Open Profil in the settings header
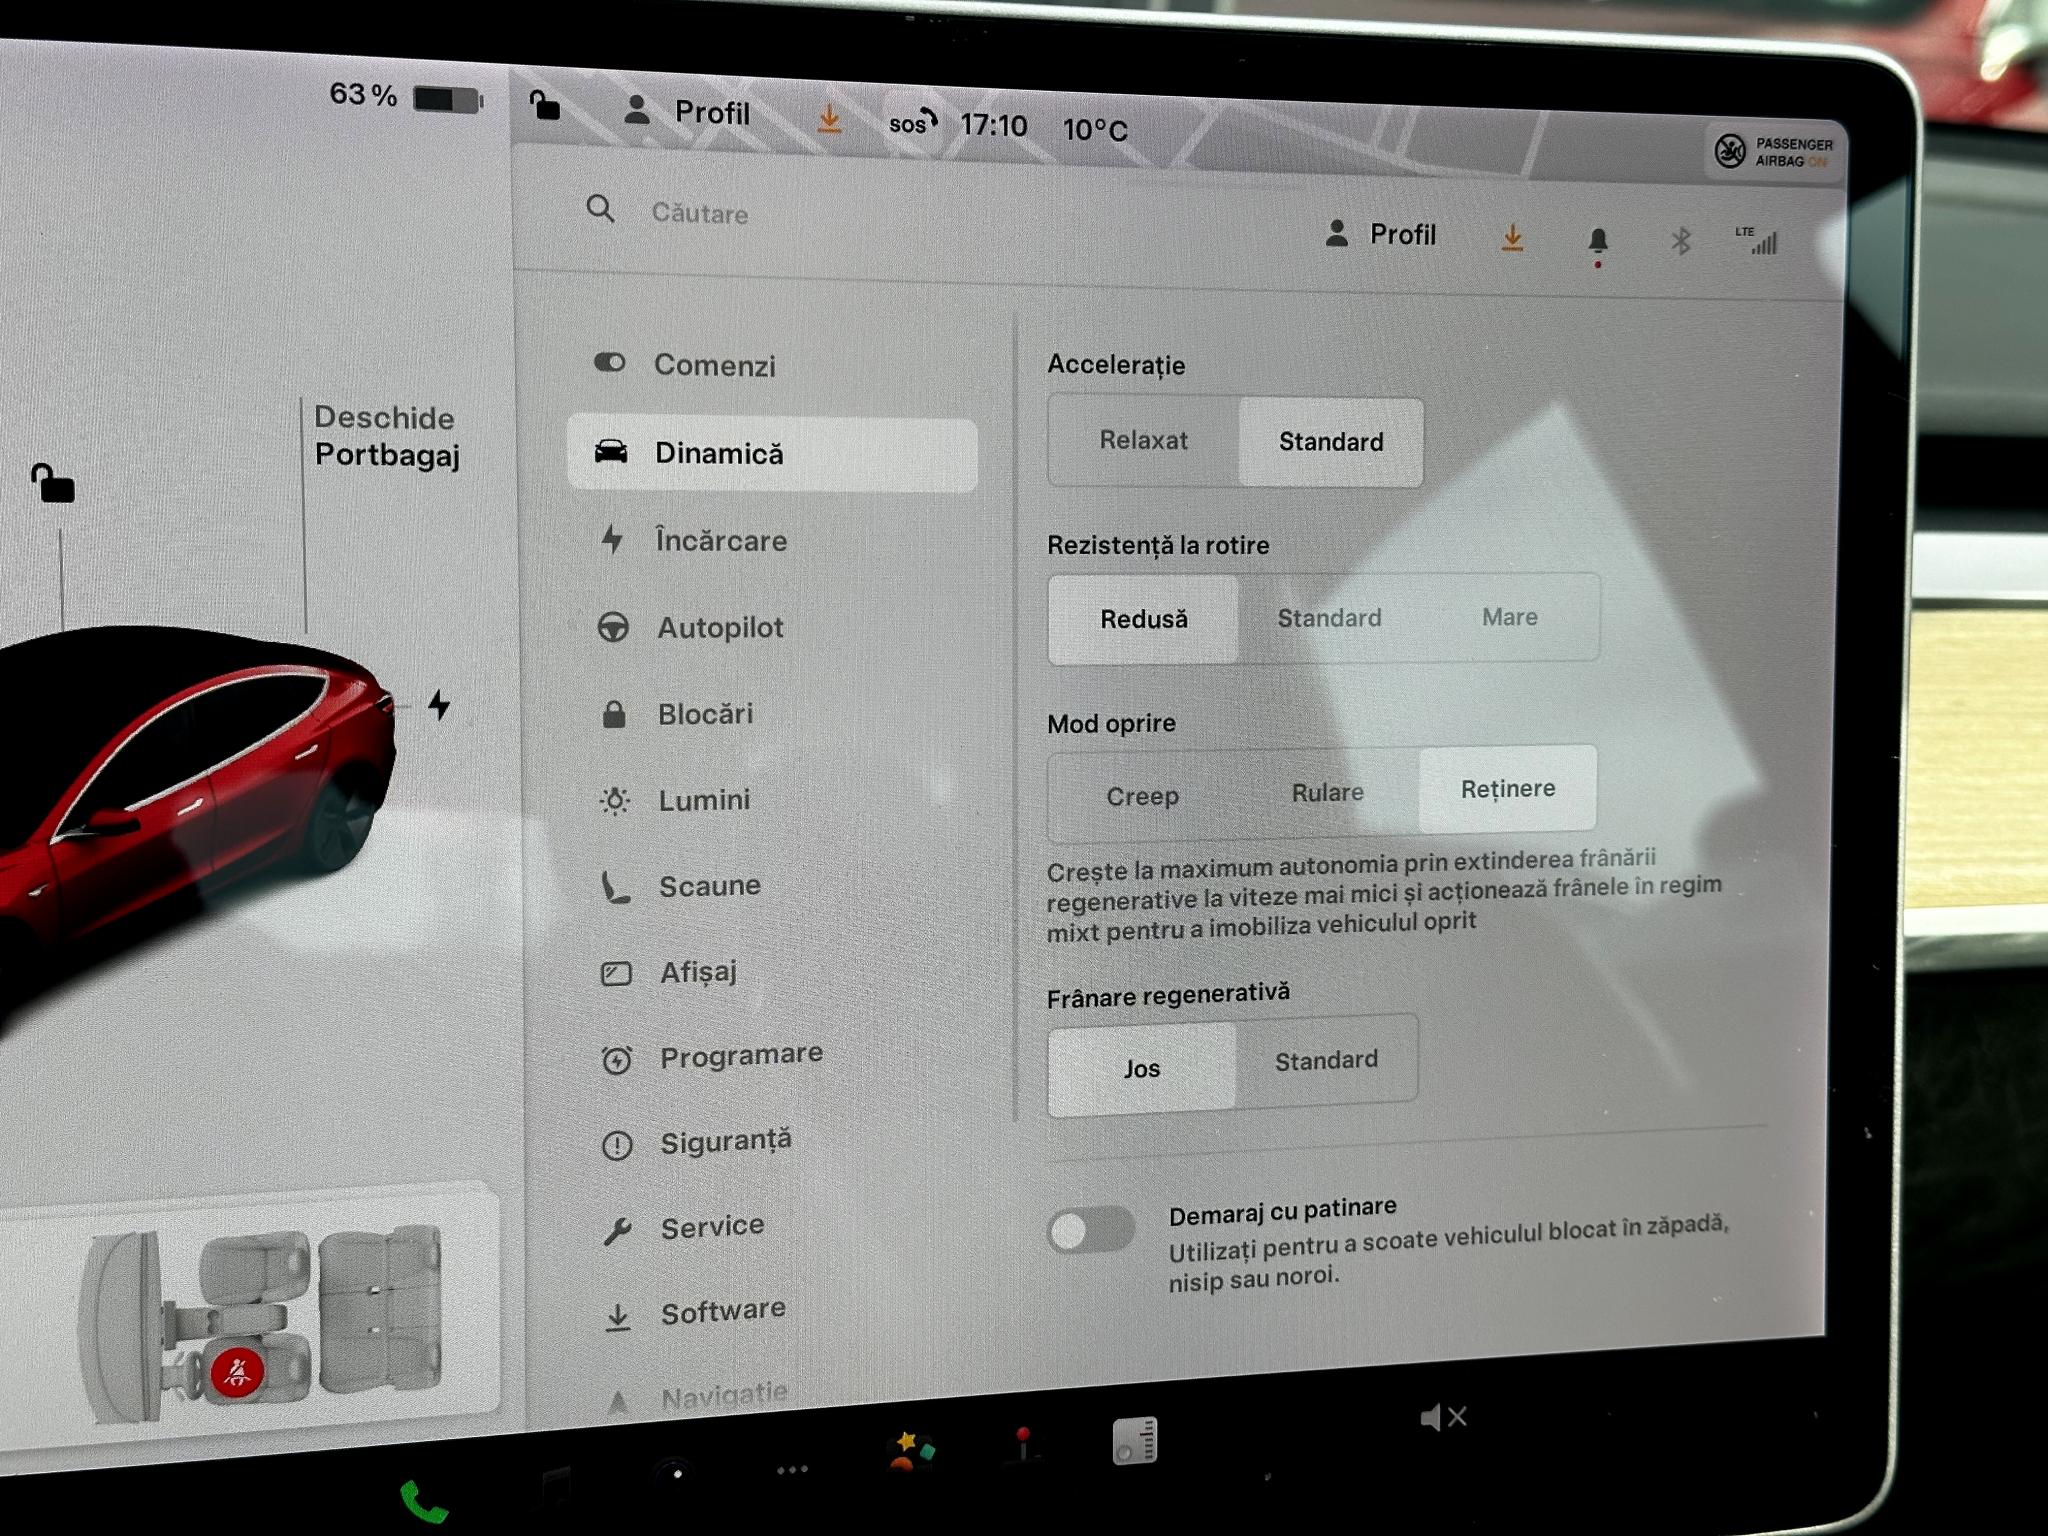 [x=1380, y=234]
